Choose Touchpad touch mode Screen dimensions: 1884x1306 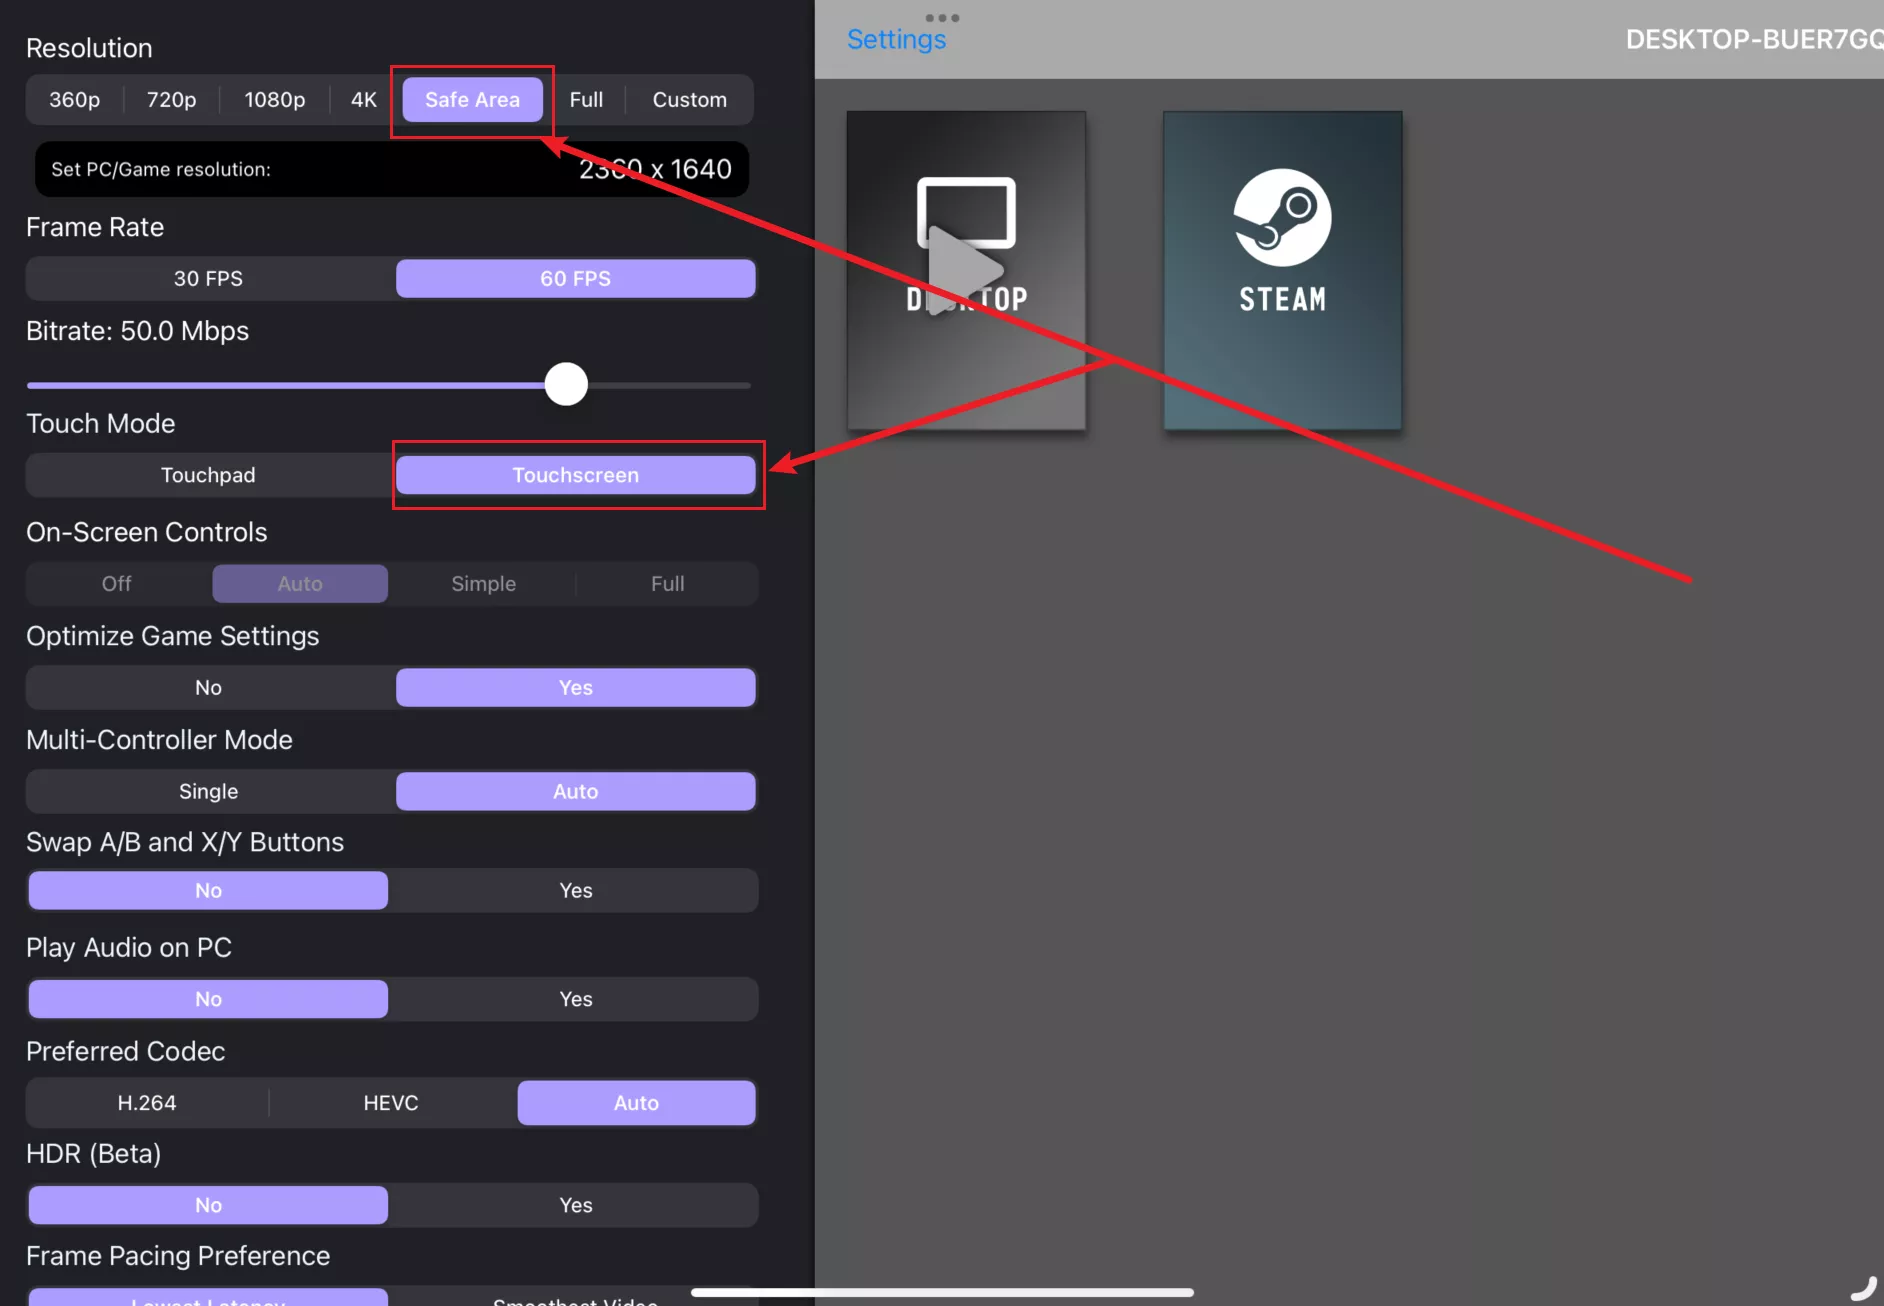(x=208, y=475)
